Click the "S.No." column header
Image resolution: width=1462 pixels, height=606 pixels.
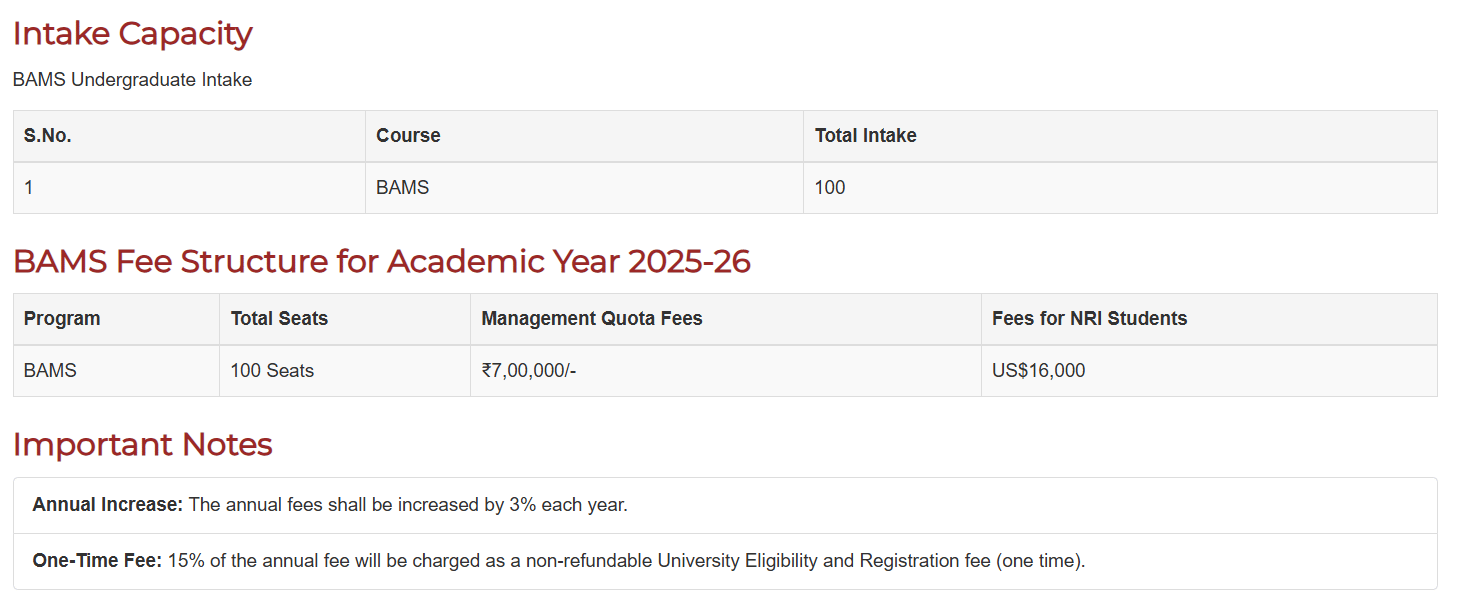coord(48,136)
